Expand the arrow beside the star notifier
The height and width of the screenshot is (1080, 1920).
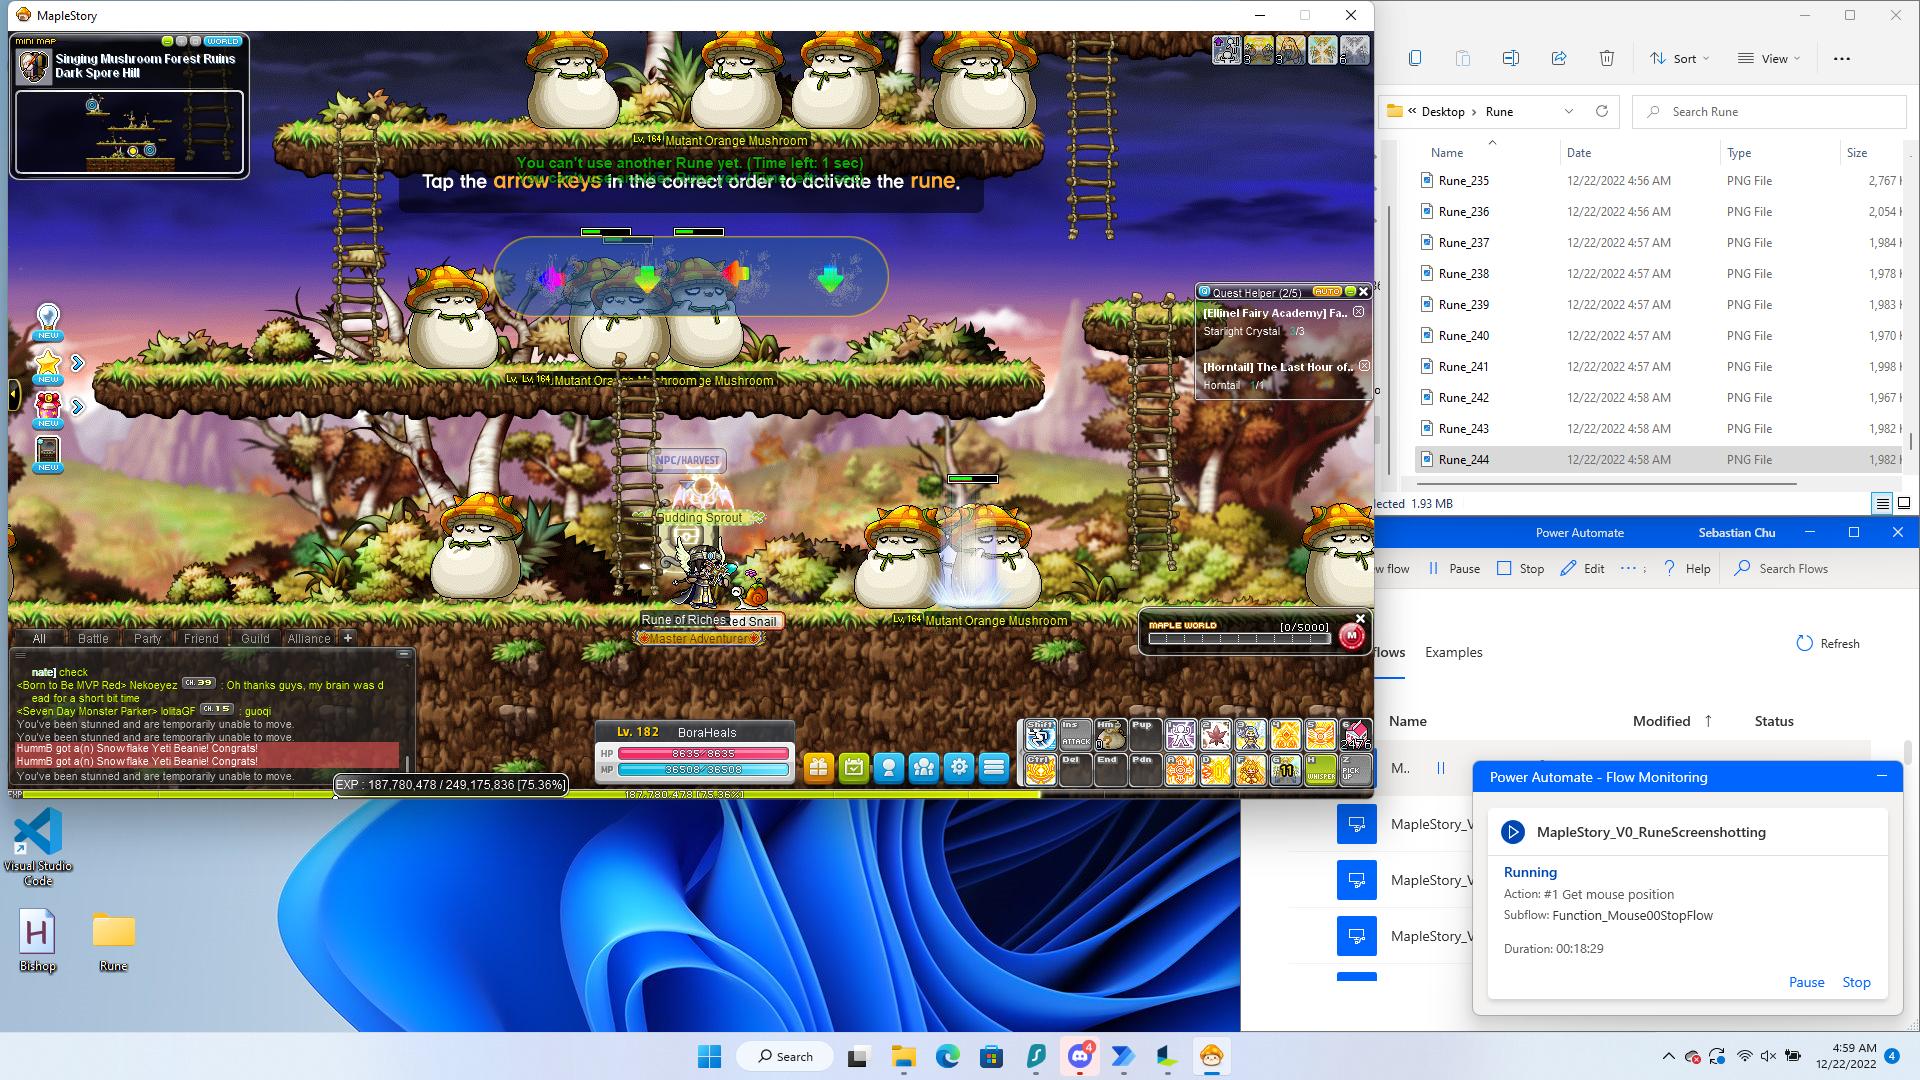77,363
